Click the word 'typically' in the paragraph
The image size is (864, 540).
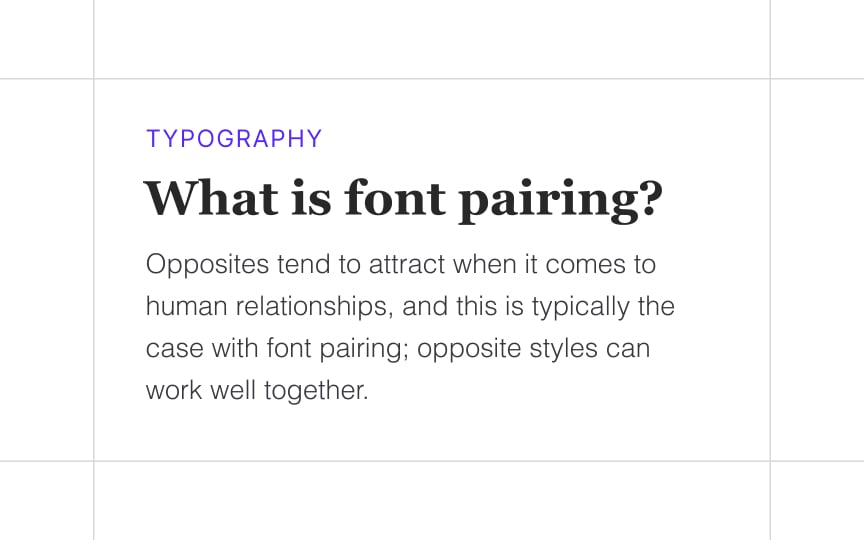click(580, 307)
